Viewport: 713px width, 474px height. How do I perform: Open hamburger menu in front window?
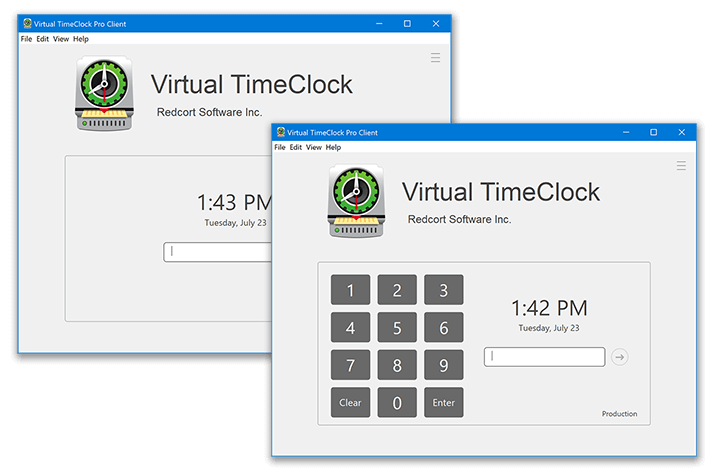681,166
